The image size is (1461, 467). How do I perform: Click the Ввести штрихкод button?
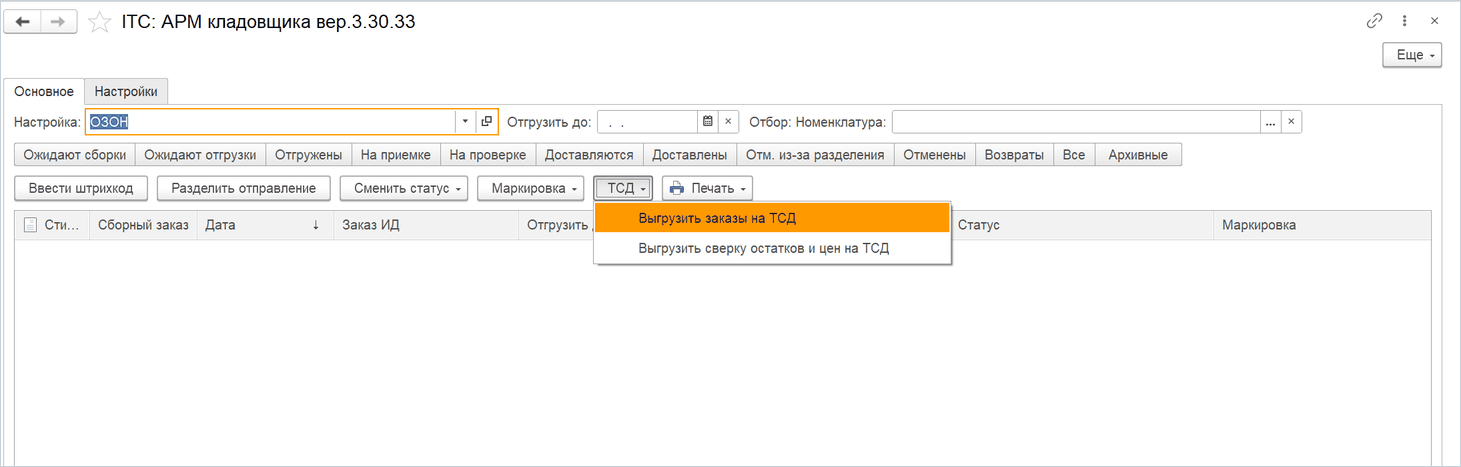tap(81, 188)
